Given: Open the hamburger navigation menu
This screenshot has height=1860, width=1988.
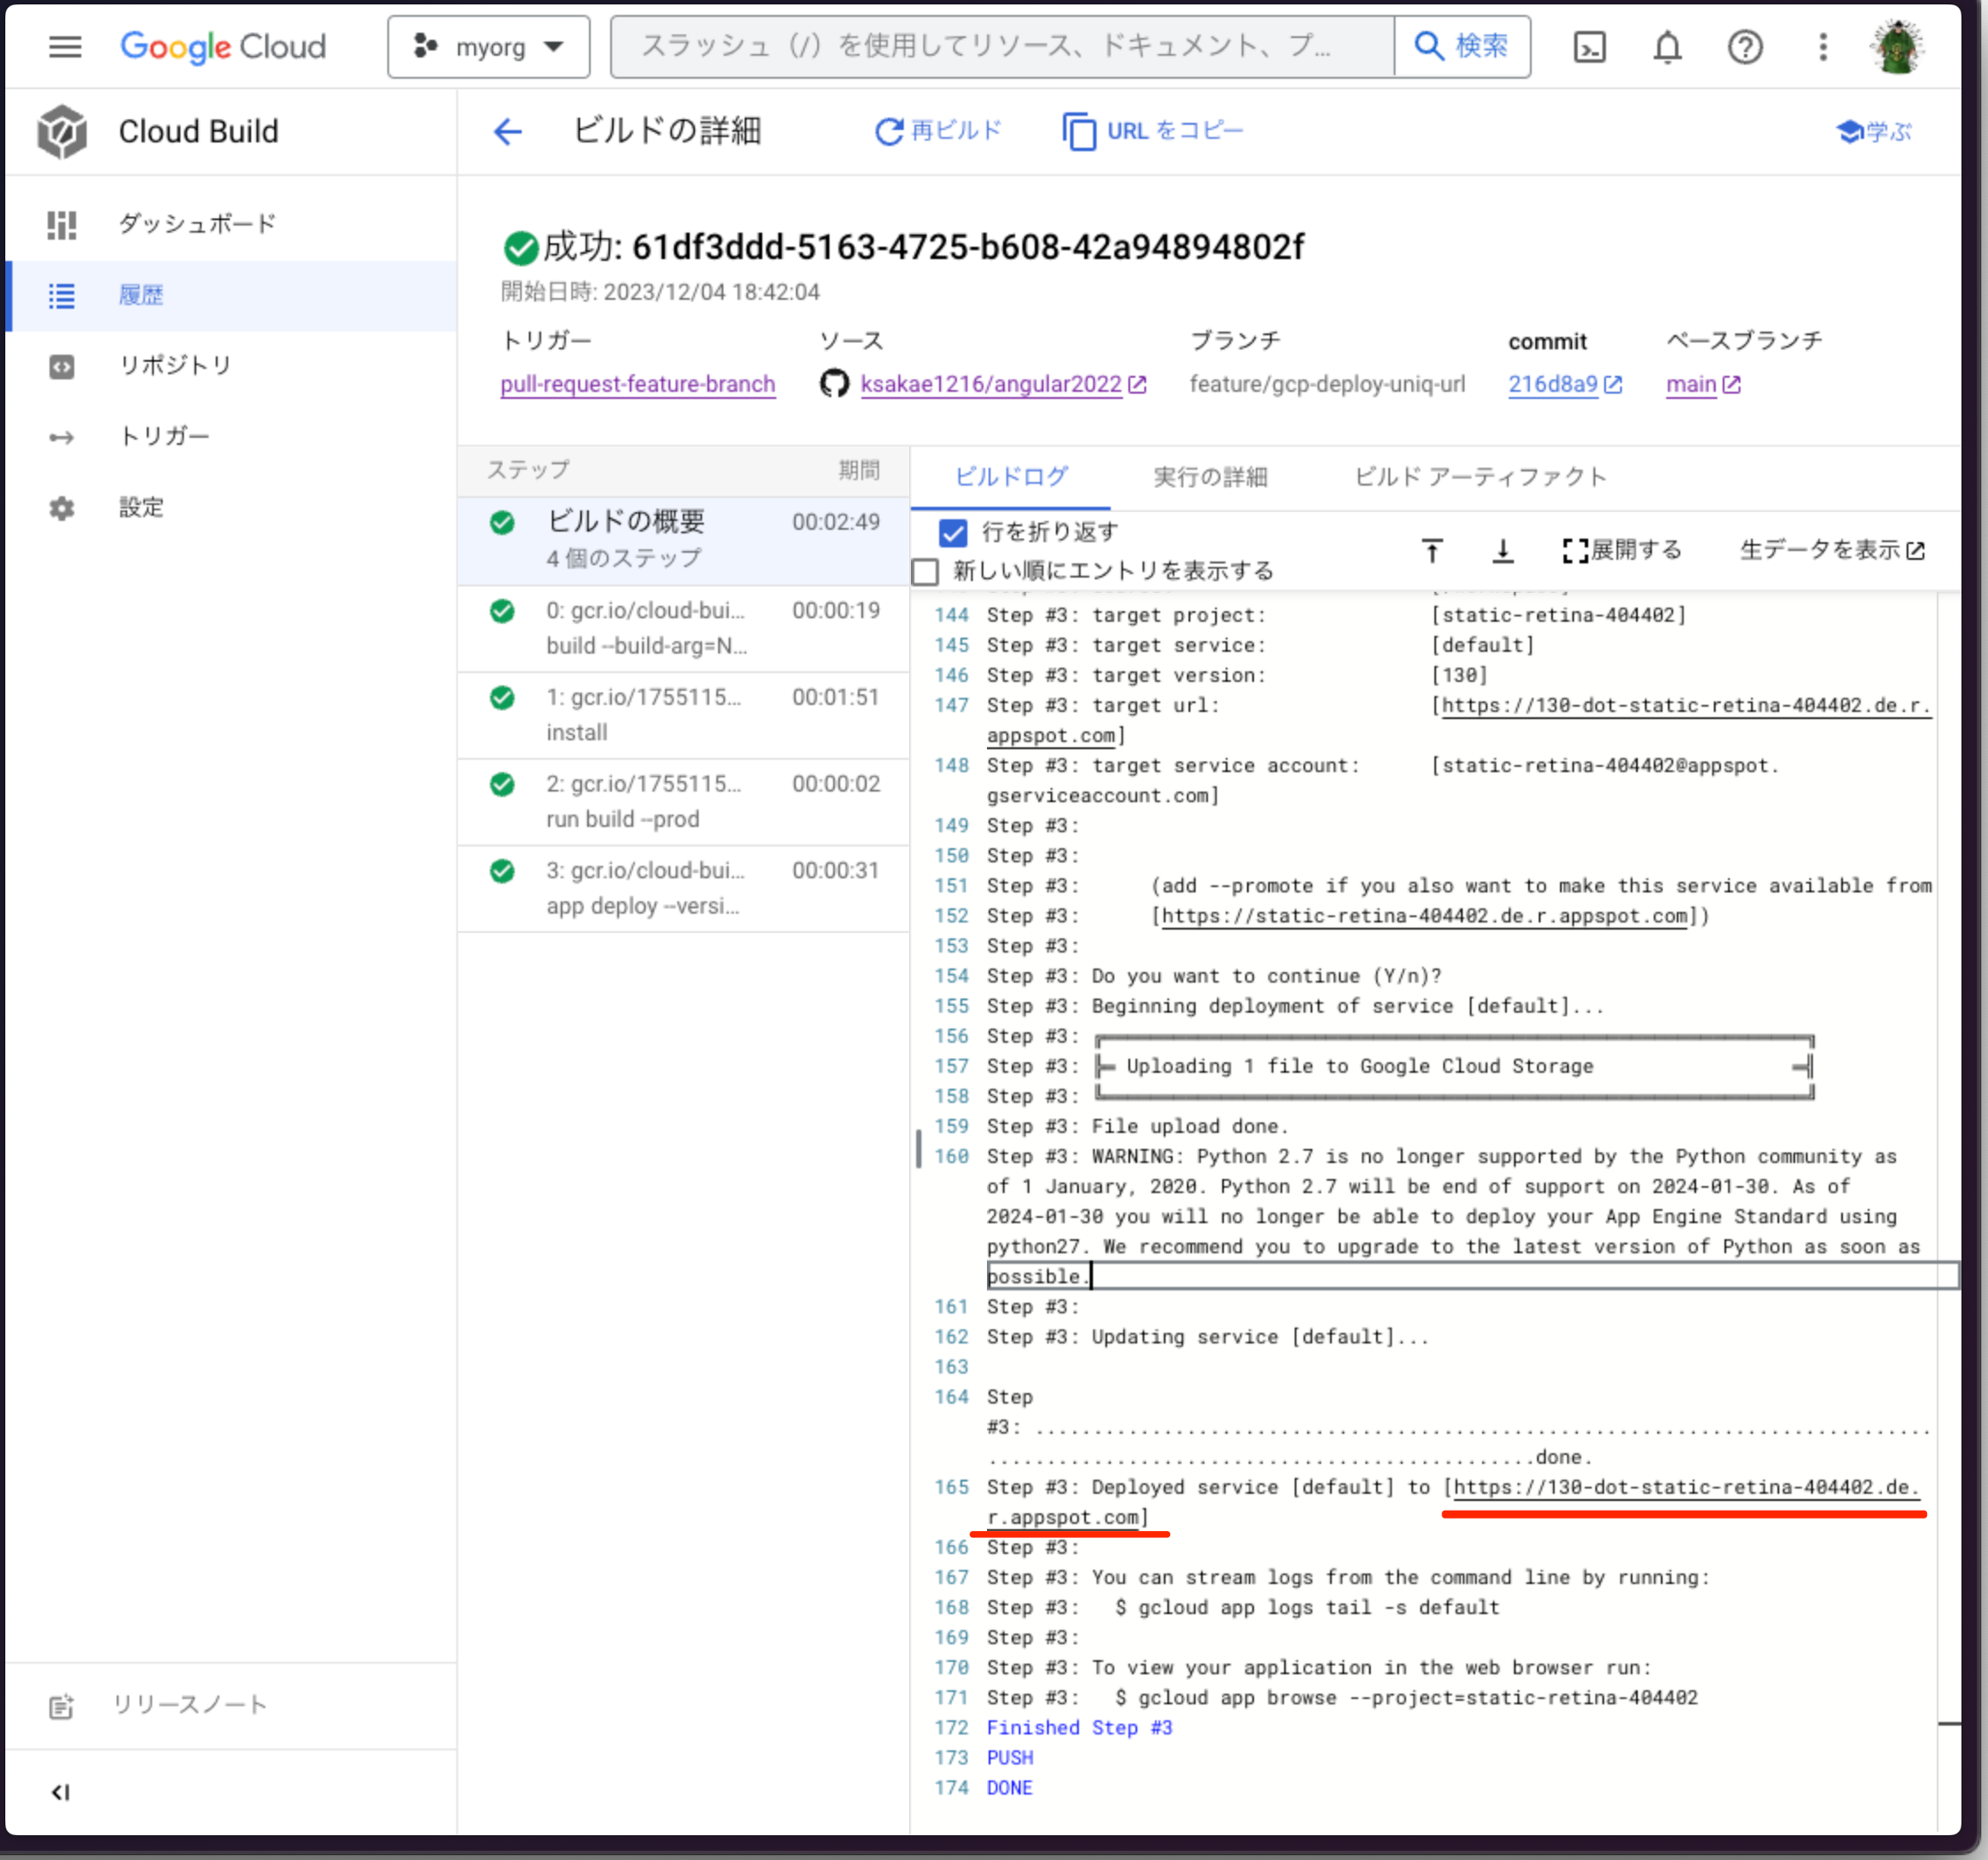Looking at the screenshot, I should [65, 47].
